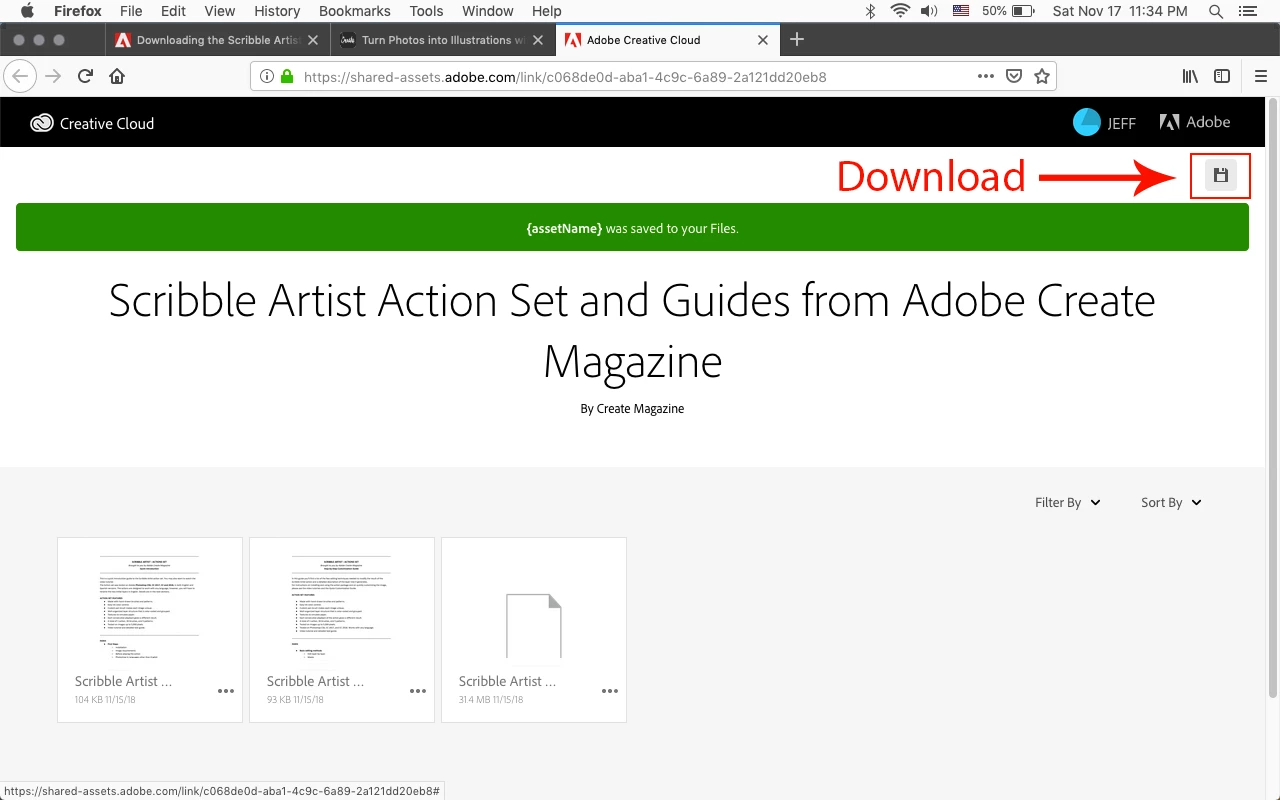Click the Adobe logo in header
Viewport: 1280px width, 800px height.
tap(1195, 122)
